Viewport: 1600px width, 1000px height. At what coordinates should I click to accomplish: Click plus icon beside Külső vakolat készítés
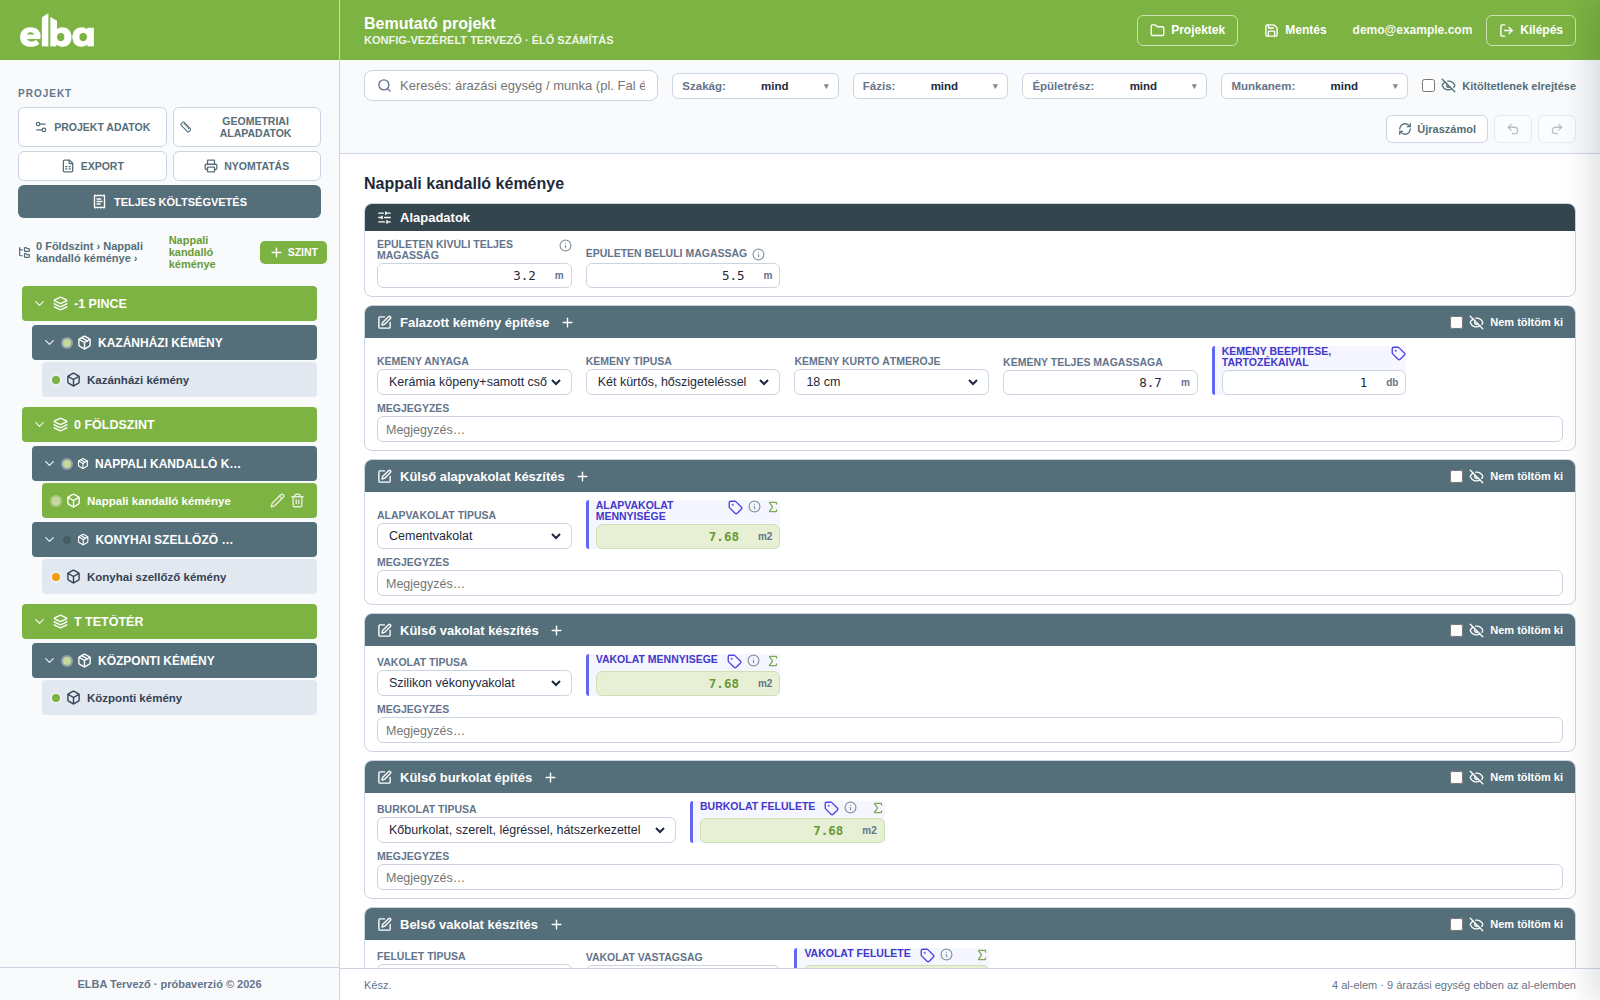[556, 631]
